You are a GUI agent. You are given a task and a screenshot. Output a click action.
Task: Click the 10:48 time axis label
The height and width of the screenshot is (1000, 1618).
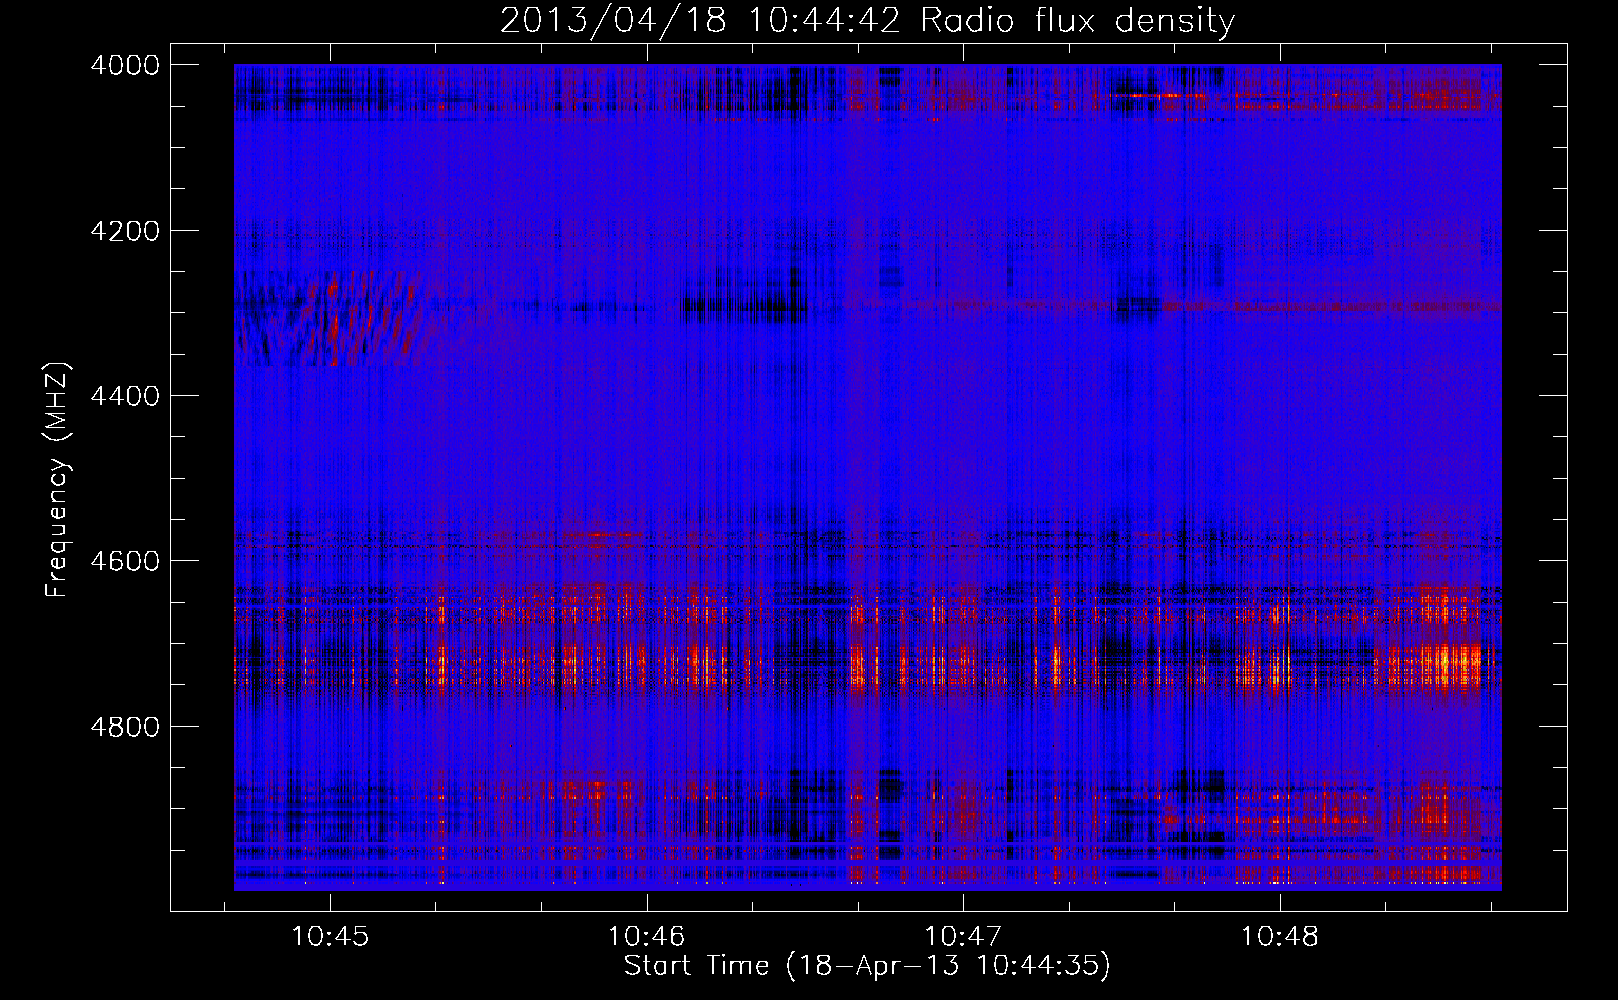1280,937
